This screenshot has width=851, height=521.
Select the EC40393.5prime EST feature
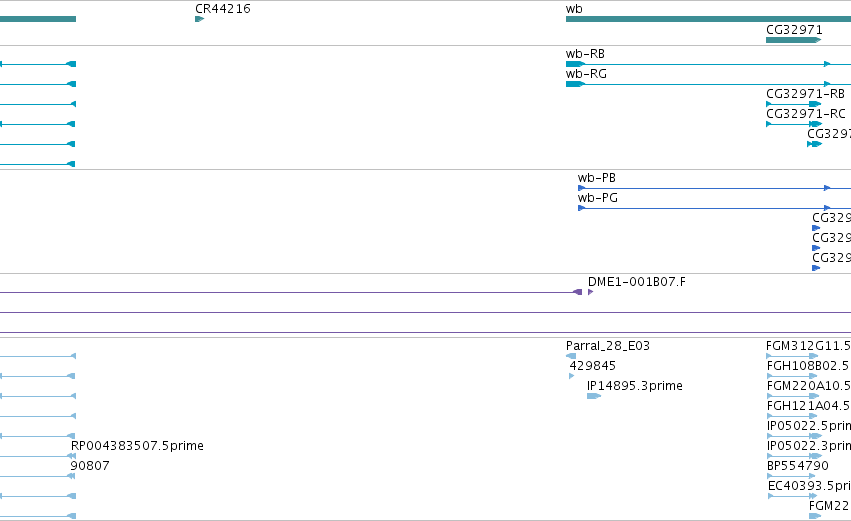[791, 496]
